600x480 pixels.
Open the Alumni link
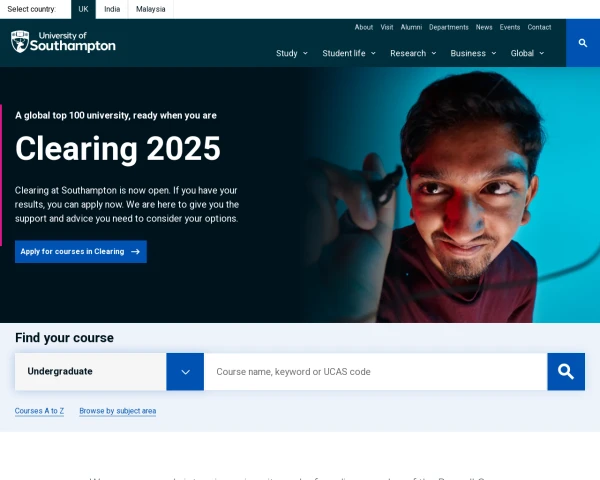pyautogui.click(x=411, y=27)
